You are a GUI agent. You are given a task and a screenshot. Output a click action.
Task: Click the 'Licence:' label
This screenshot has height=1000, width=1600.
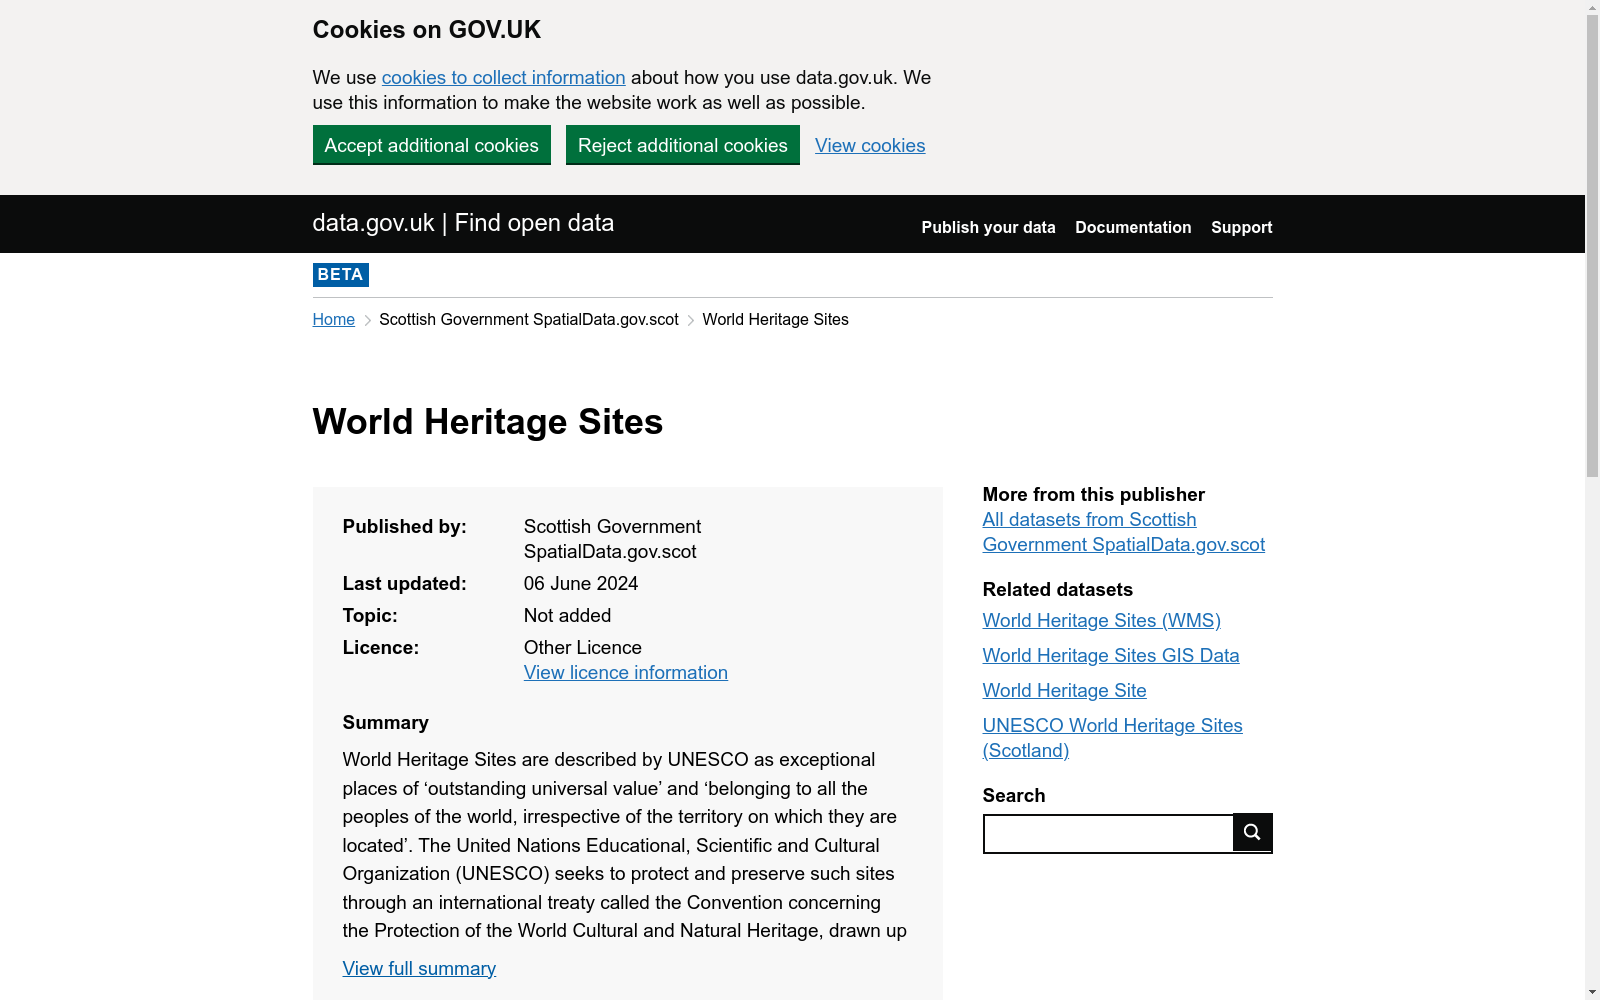click(x=381, y=648)
